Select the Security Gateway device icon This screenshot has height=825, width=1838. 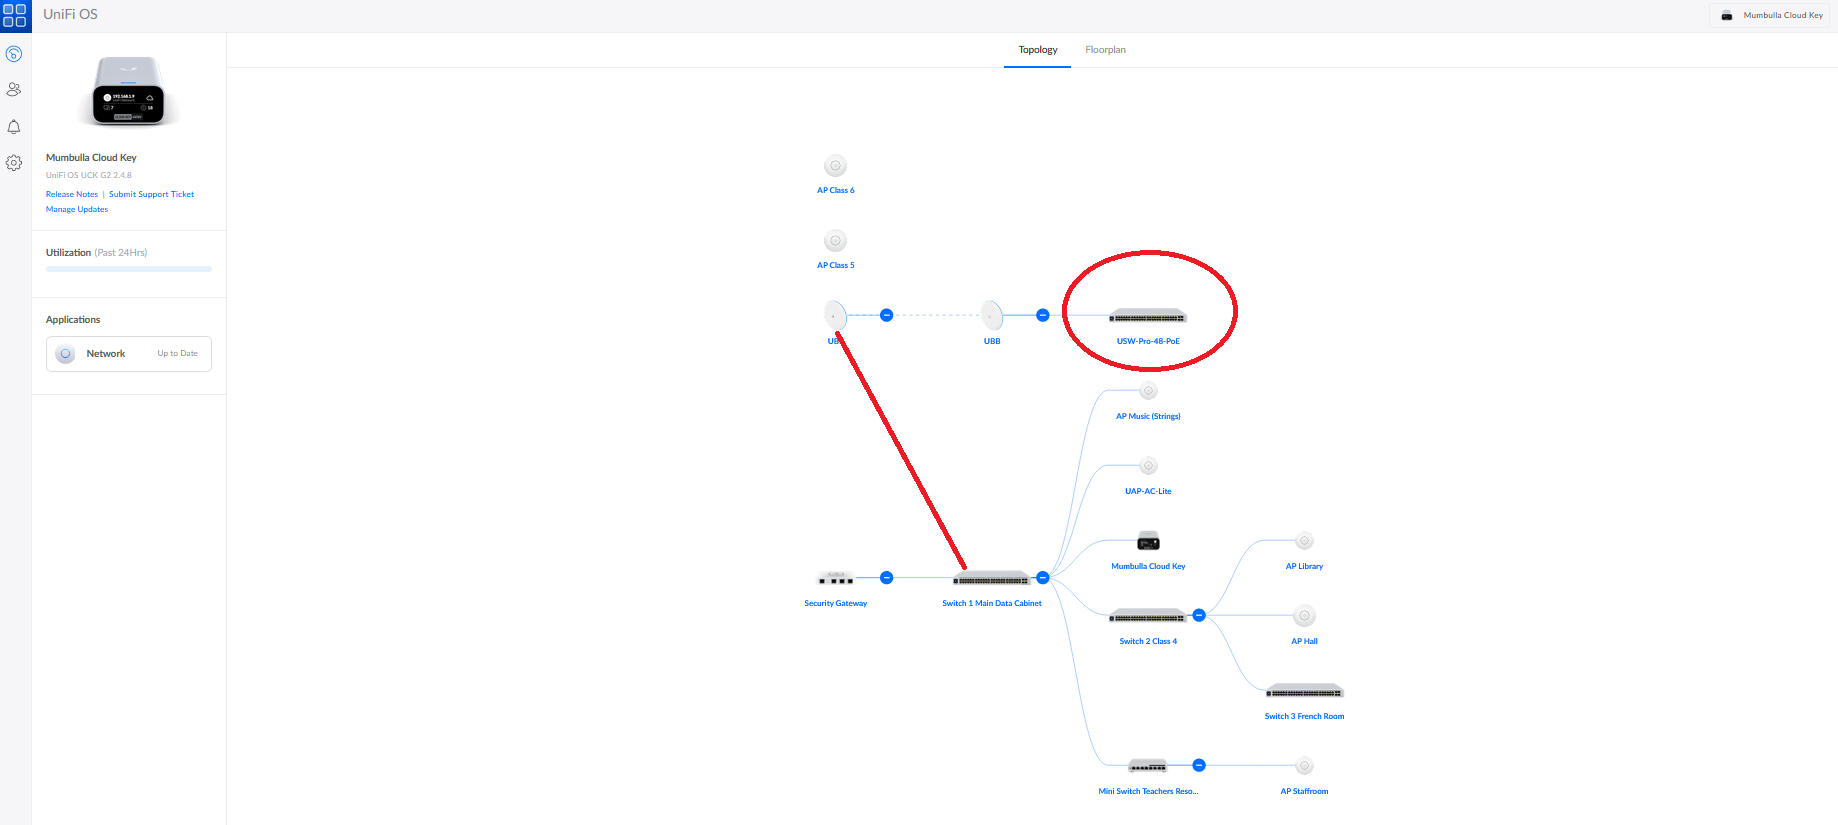[836, 578]
